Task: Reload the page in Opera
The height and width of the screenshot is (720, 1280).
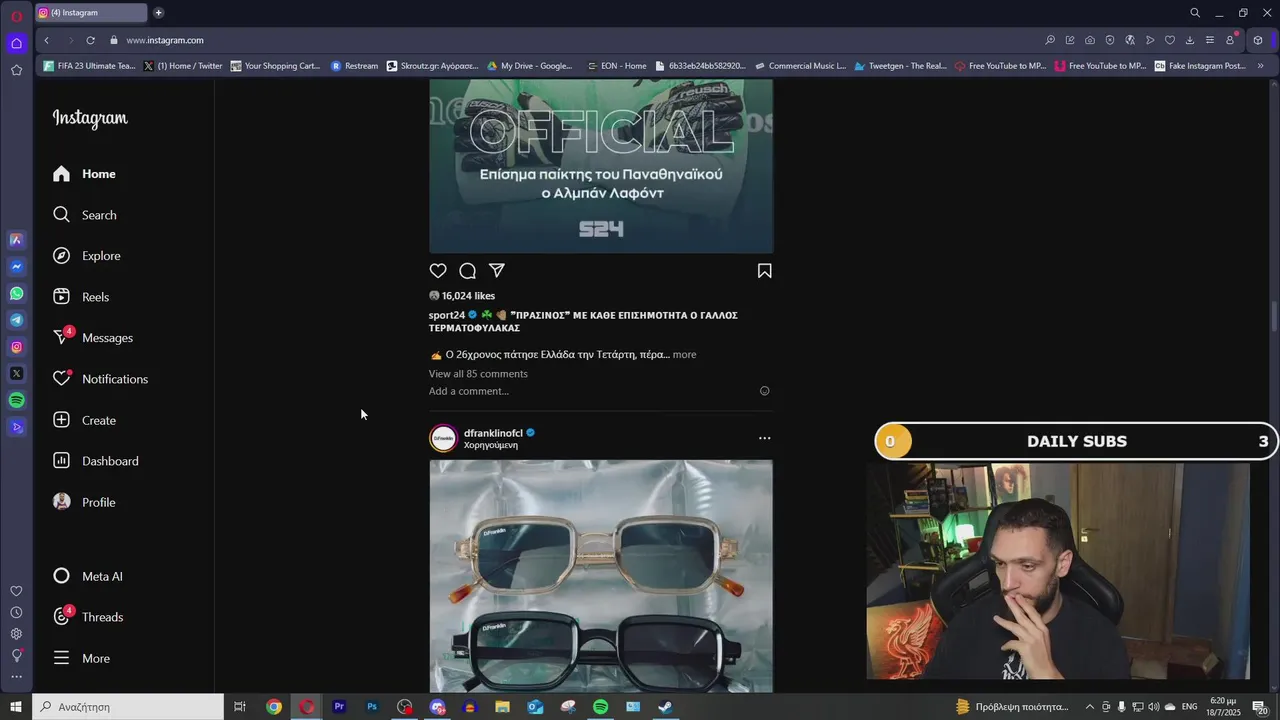Action: [x=90, y=40]
